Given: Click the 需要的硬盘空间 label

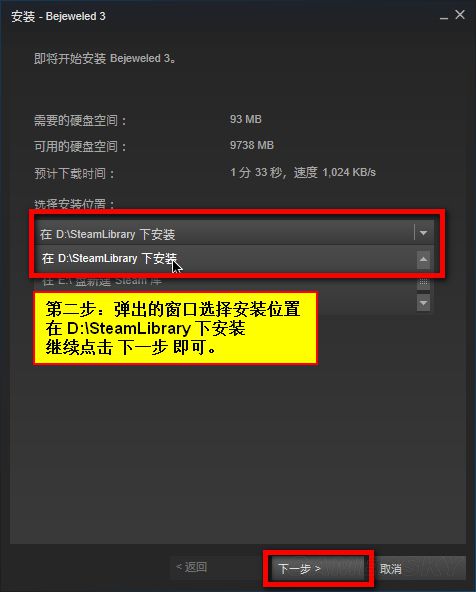Looking at the screenshot, I should pyautogui.click(x=80, y=121).
